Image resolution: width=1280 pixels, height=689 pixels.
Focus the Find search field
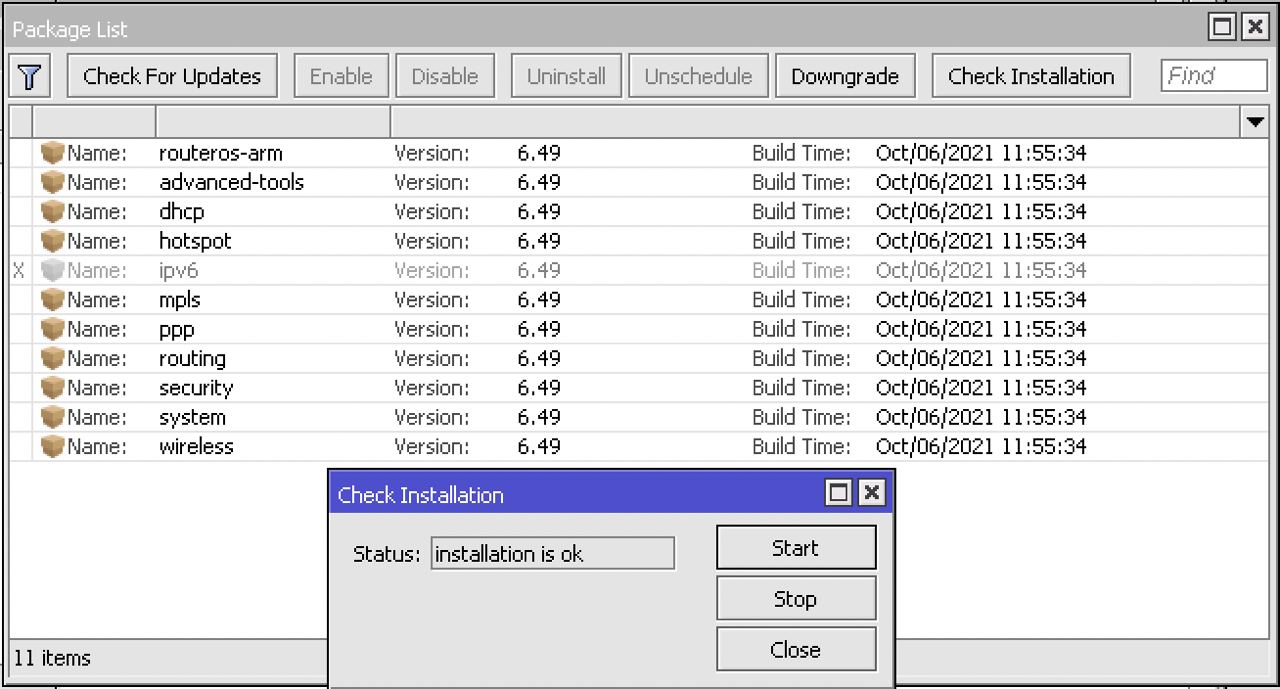[1214, 76]
